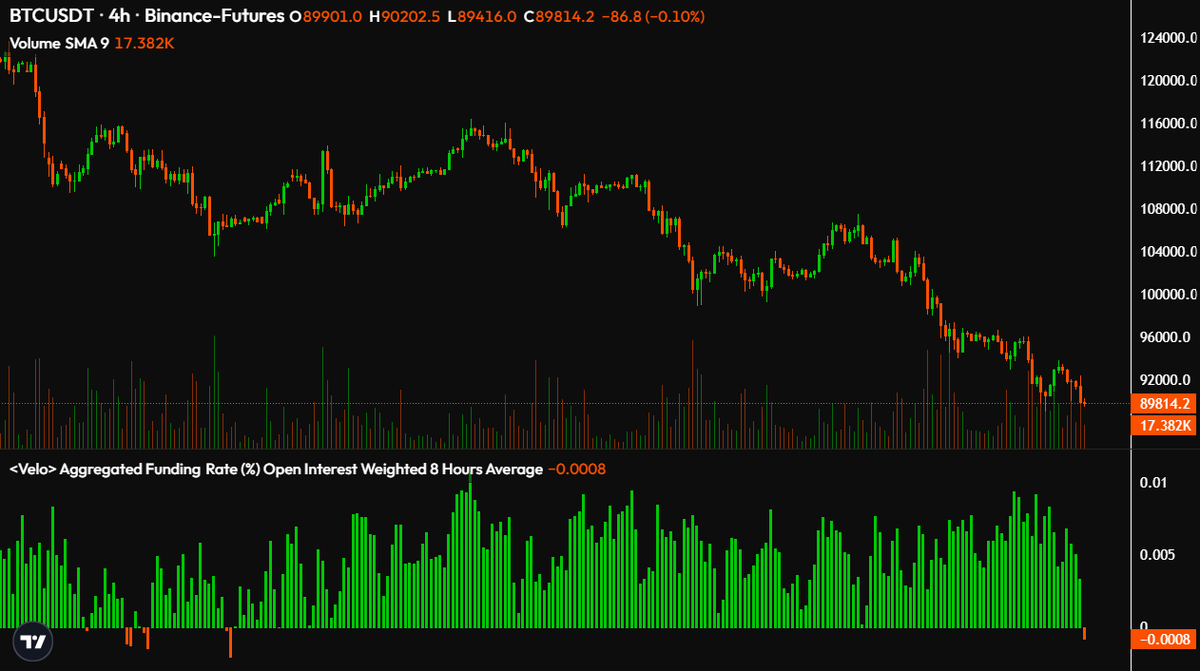The image size is (1200, 671).
Task: Click the change value −86.8 (−0.10%)
Action: (x=652, y=17)
